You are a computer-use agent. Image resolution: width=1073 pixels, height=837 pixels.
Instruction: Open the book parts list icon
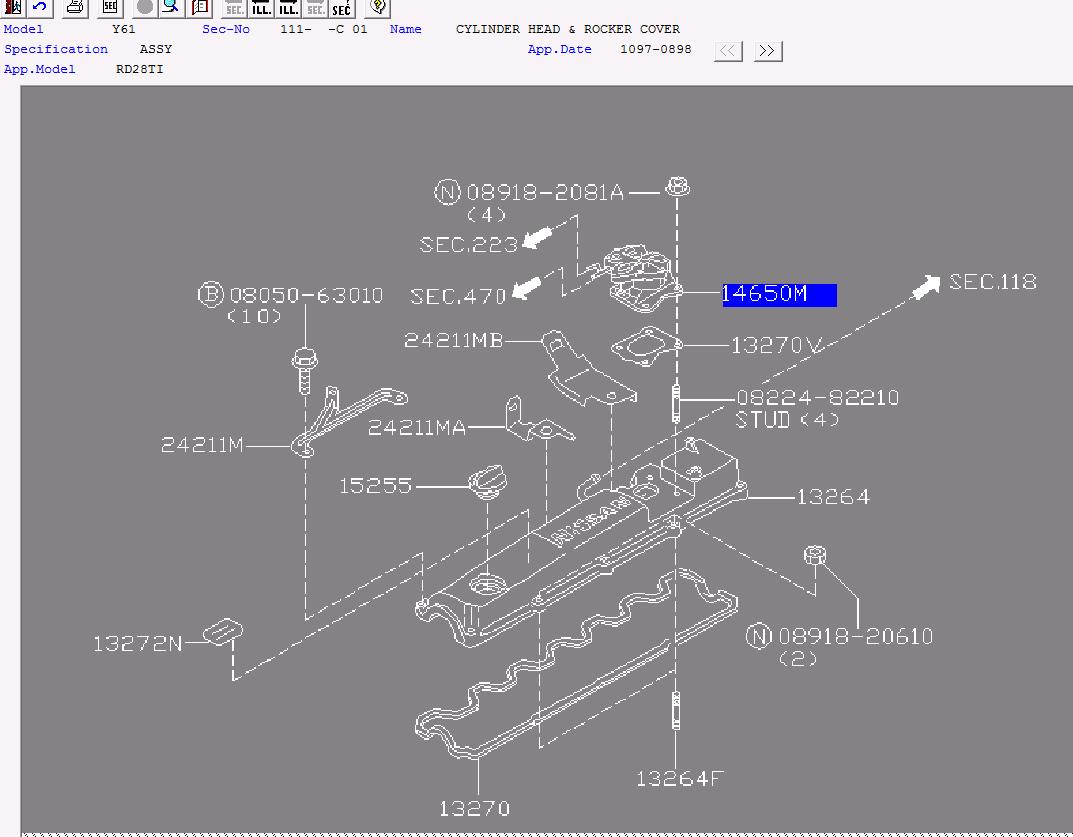coord(200,8)
